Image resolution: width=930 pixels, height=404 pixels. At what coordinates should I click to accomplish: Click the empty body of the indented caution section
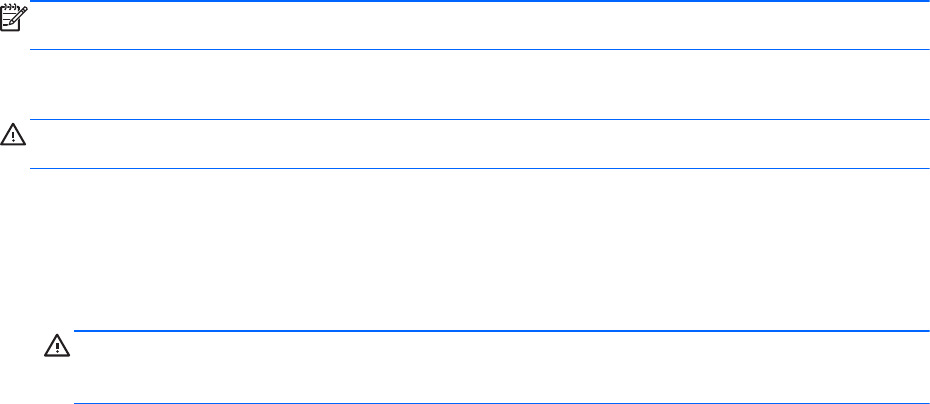click(502, 367)
